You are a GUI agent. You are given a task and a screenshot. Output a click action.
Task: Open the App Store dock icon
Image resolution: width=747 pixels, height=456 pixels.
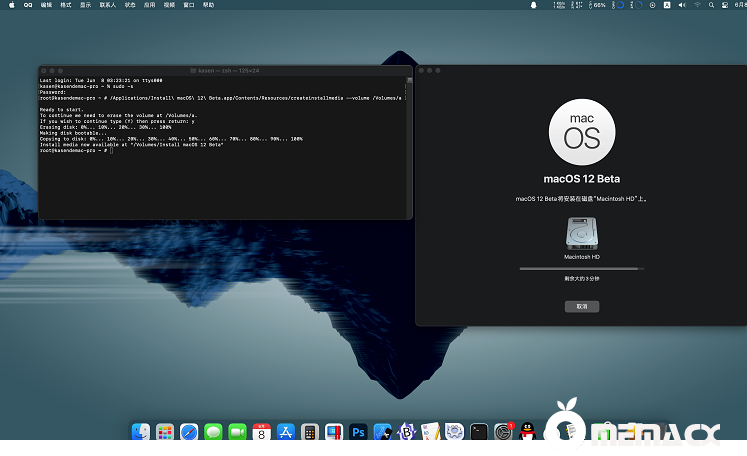click(286, 432)
